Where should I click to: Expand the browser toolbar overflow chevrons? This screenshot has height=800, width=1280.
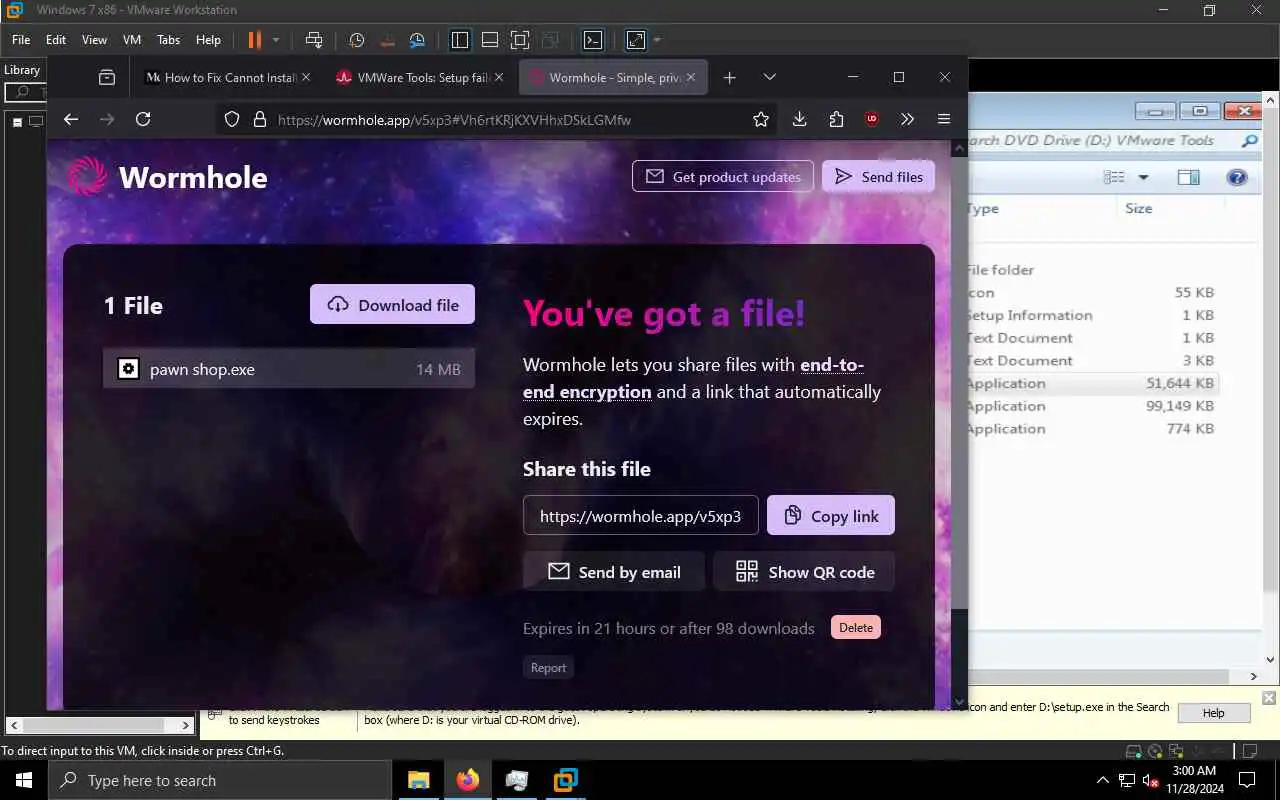[x=907, y=119]
